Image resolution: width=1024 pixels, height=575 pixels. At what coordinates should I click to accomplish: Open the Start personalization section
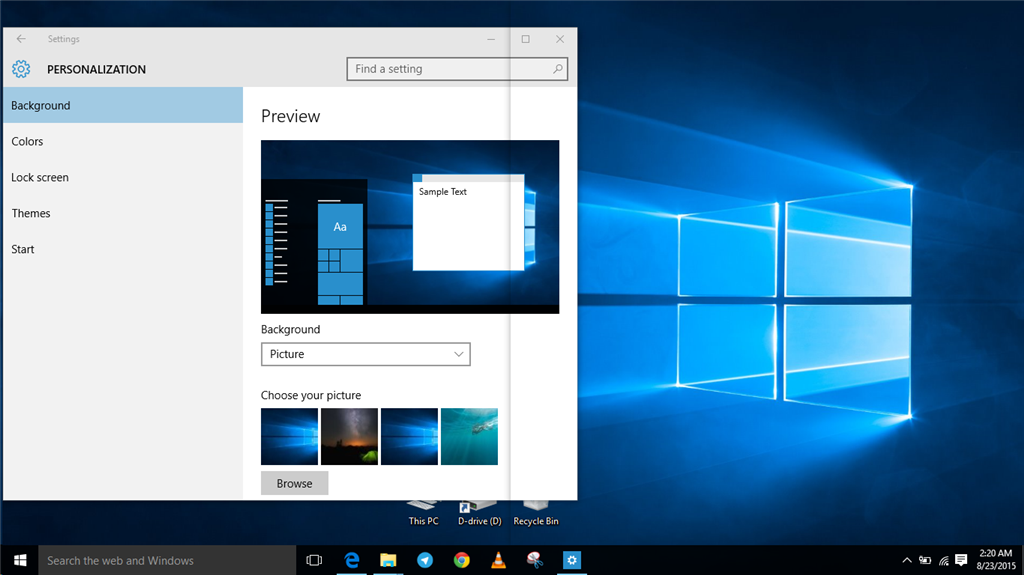tap(123, 249)
